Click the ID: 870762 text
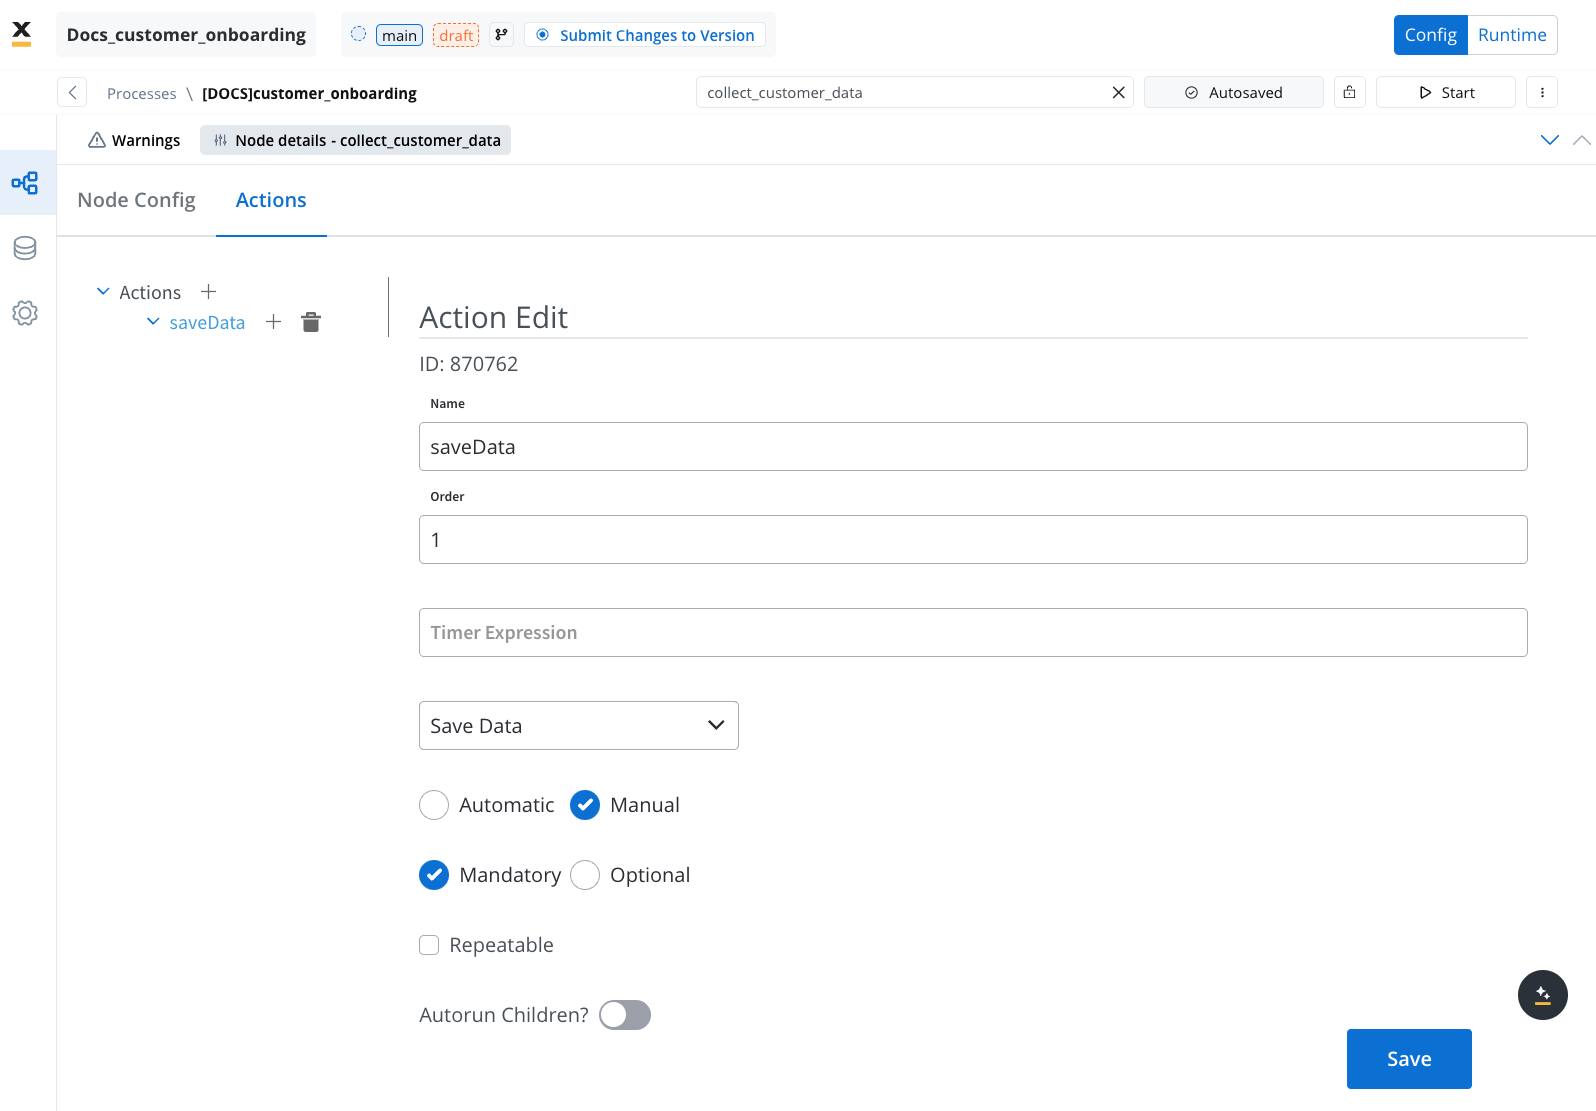 468,364
